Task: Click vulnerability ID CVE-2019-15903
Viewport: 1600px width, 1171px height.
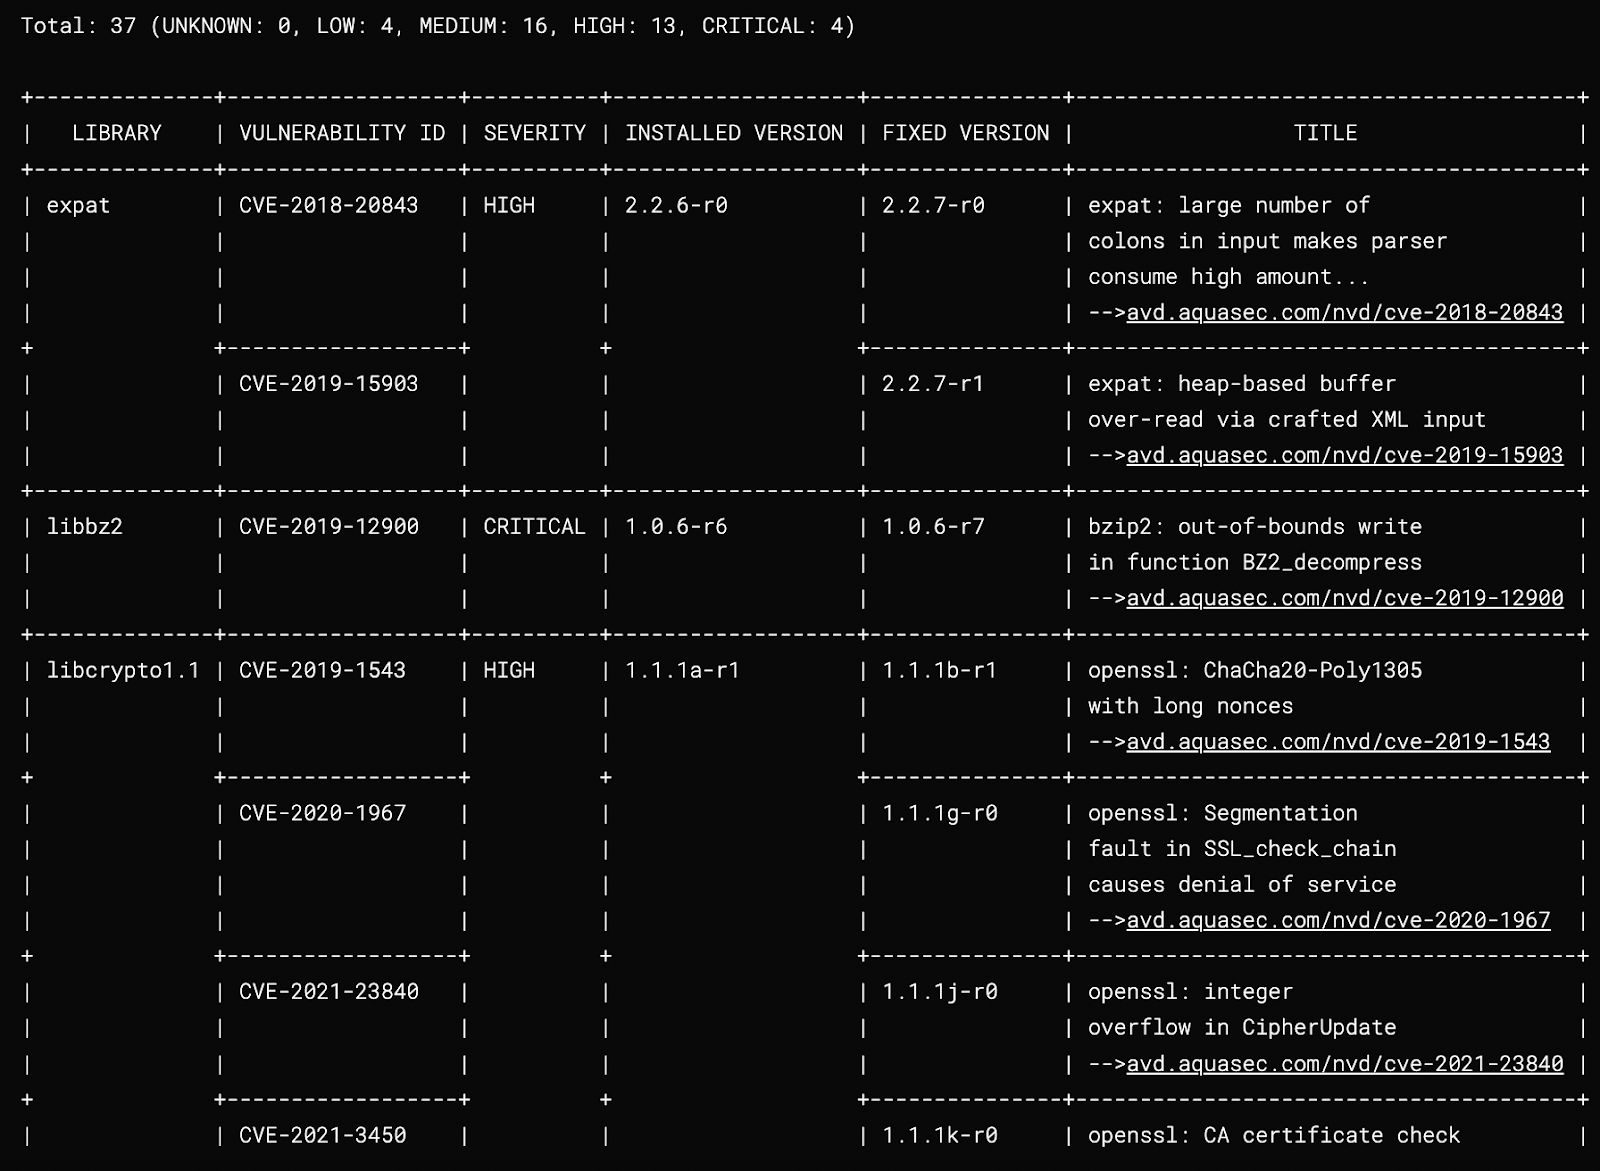Action: pyautogui.click(x=328, y=384)
